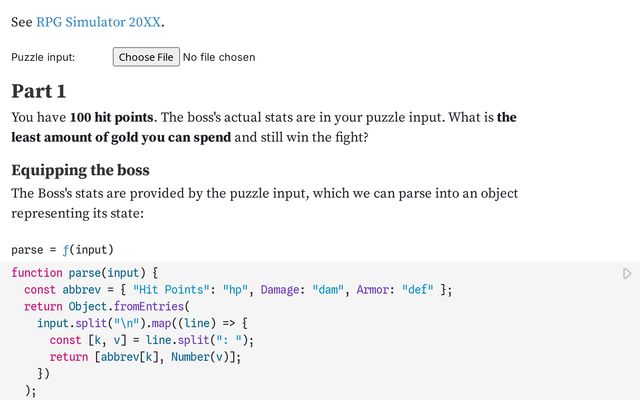
Task: Click the "Puzzle input:" label
Action: (43, 57)
